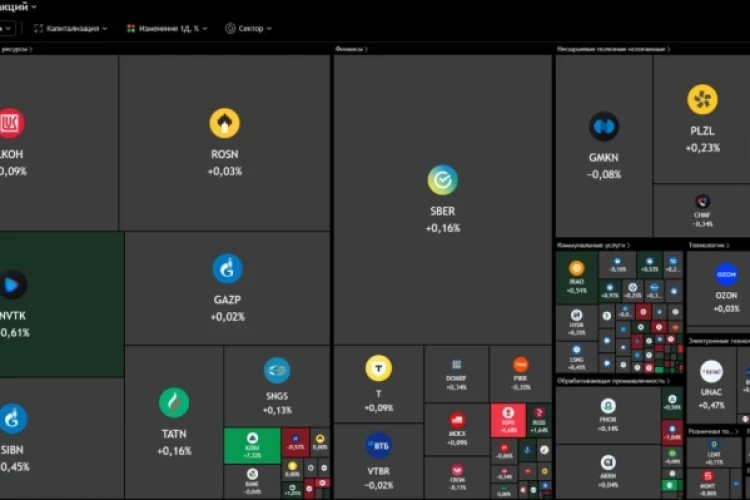Open the Сектор grouping dropdown
Viewport: 750px width, 500px height.
click(248, 29)
